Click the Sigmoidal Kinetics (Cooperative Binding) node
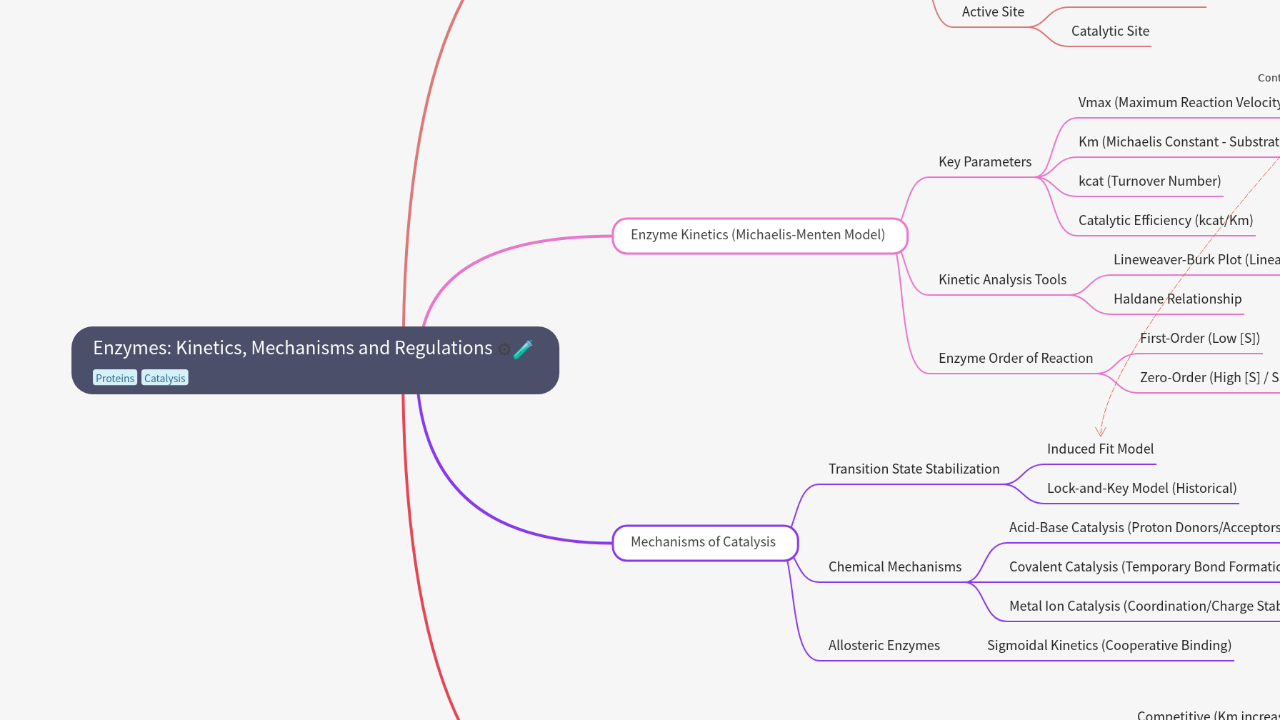The image size is (1280, 720). click(x=1109, y=646)
